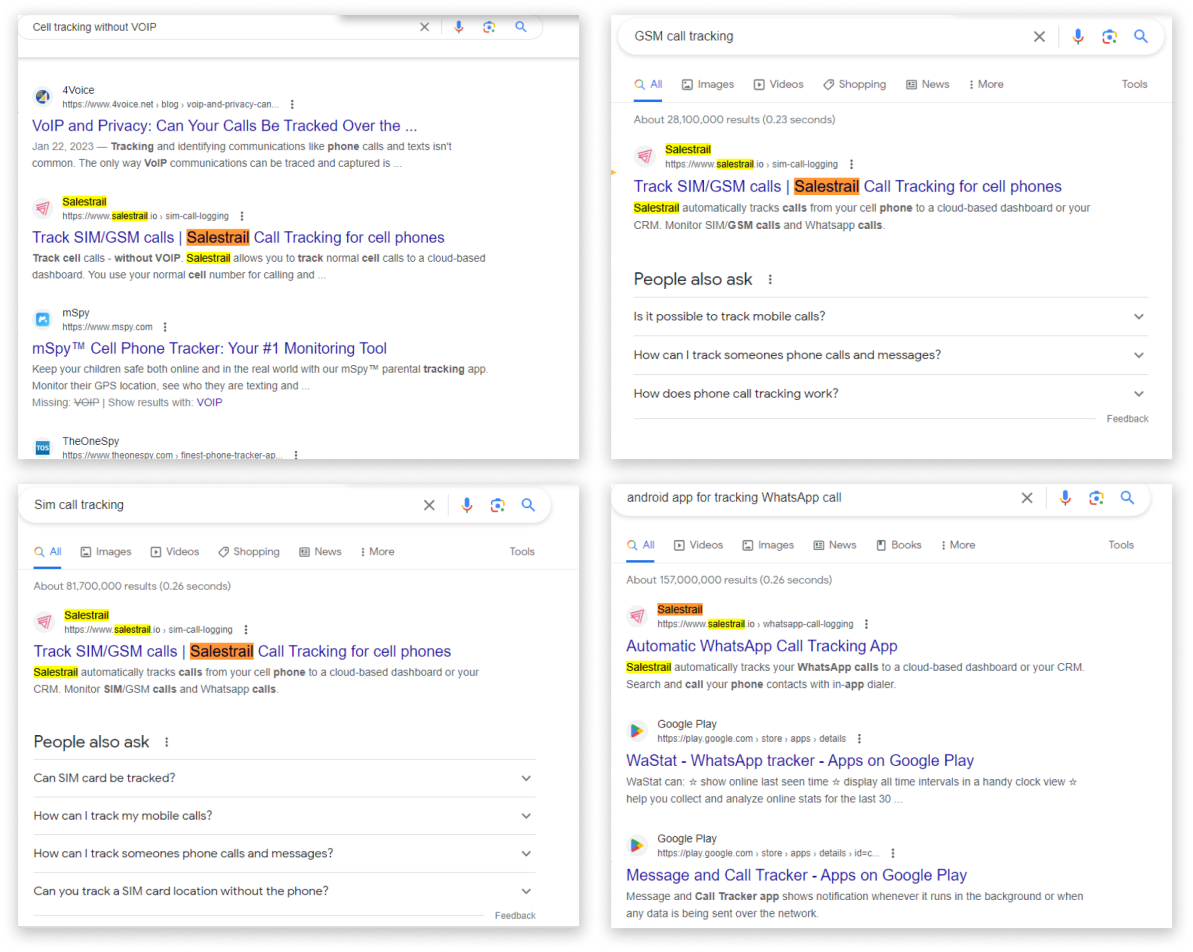Expand 'Can SIM card be tracked?' question

pos(284,778)
